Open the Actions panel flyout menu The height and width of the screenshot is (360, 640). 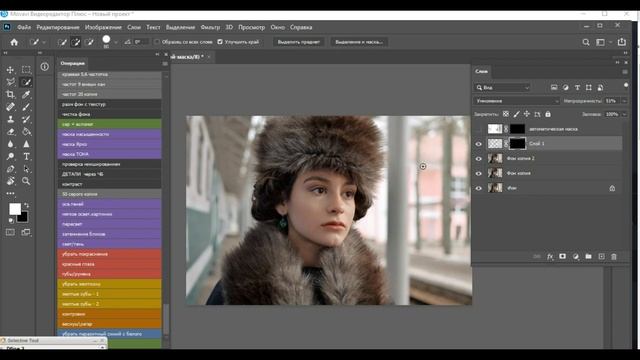pos(165,64)
